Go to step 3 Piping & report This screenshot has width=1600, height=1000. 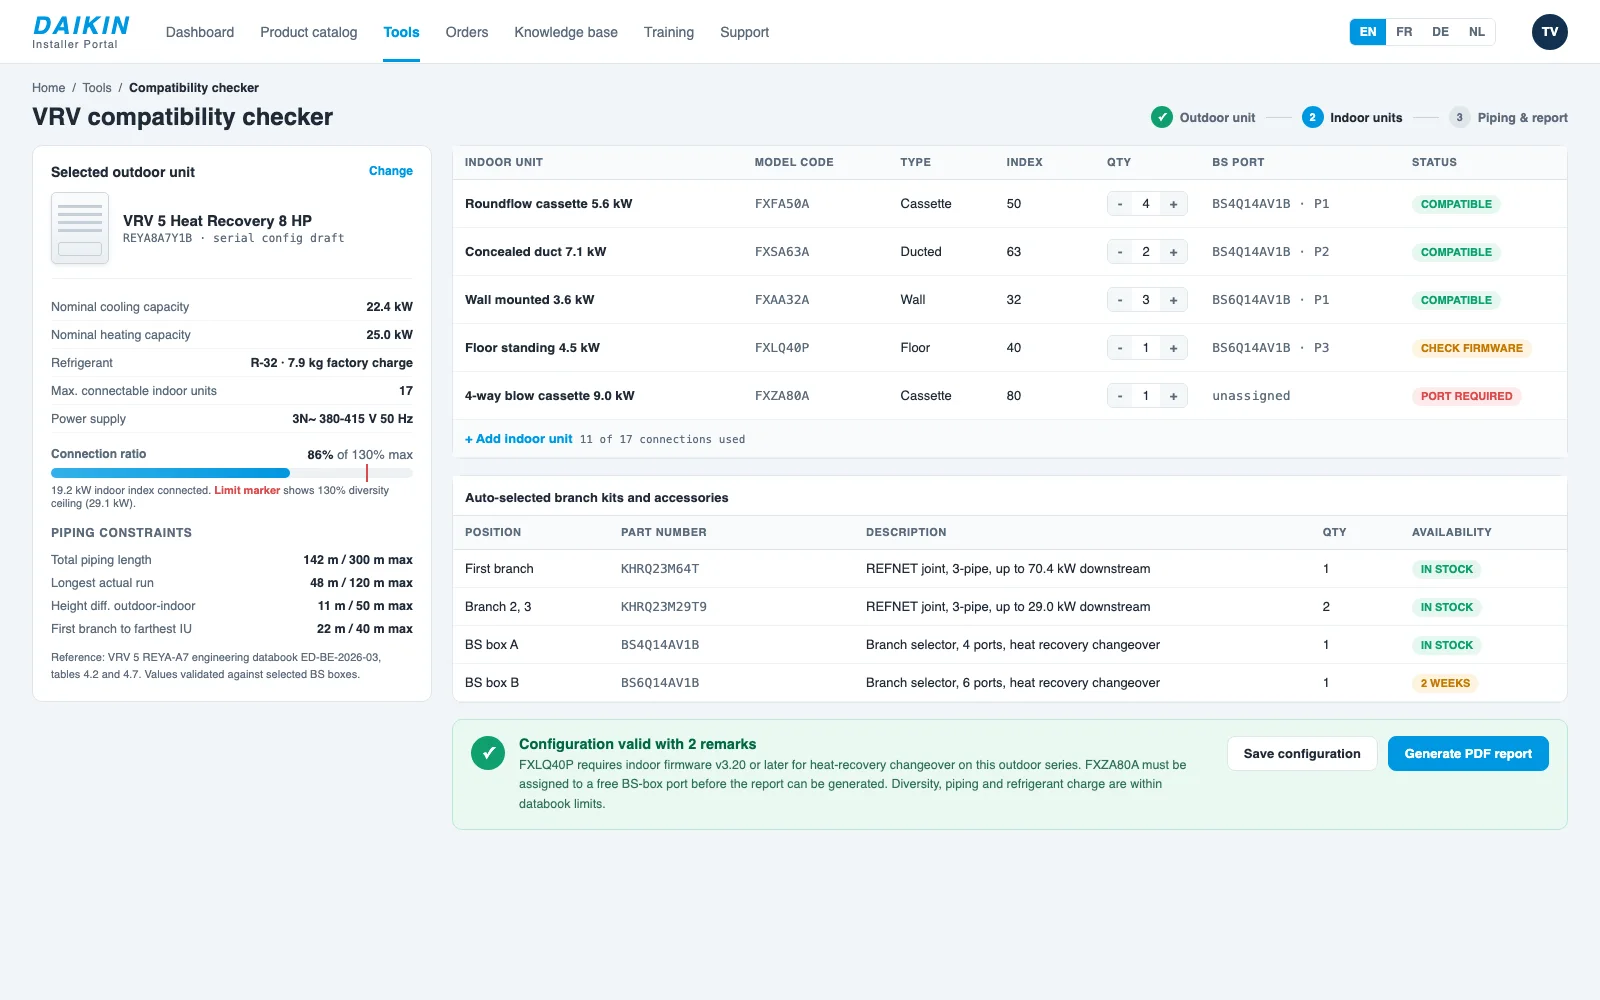[1508, 117]
